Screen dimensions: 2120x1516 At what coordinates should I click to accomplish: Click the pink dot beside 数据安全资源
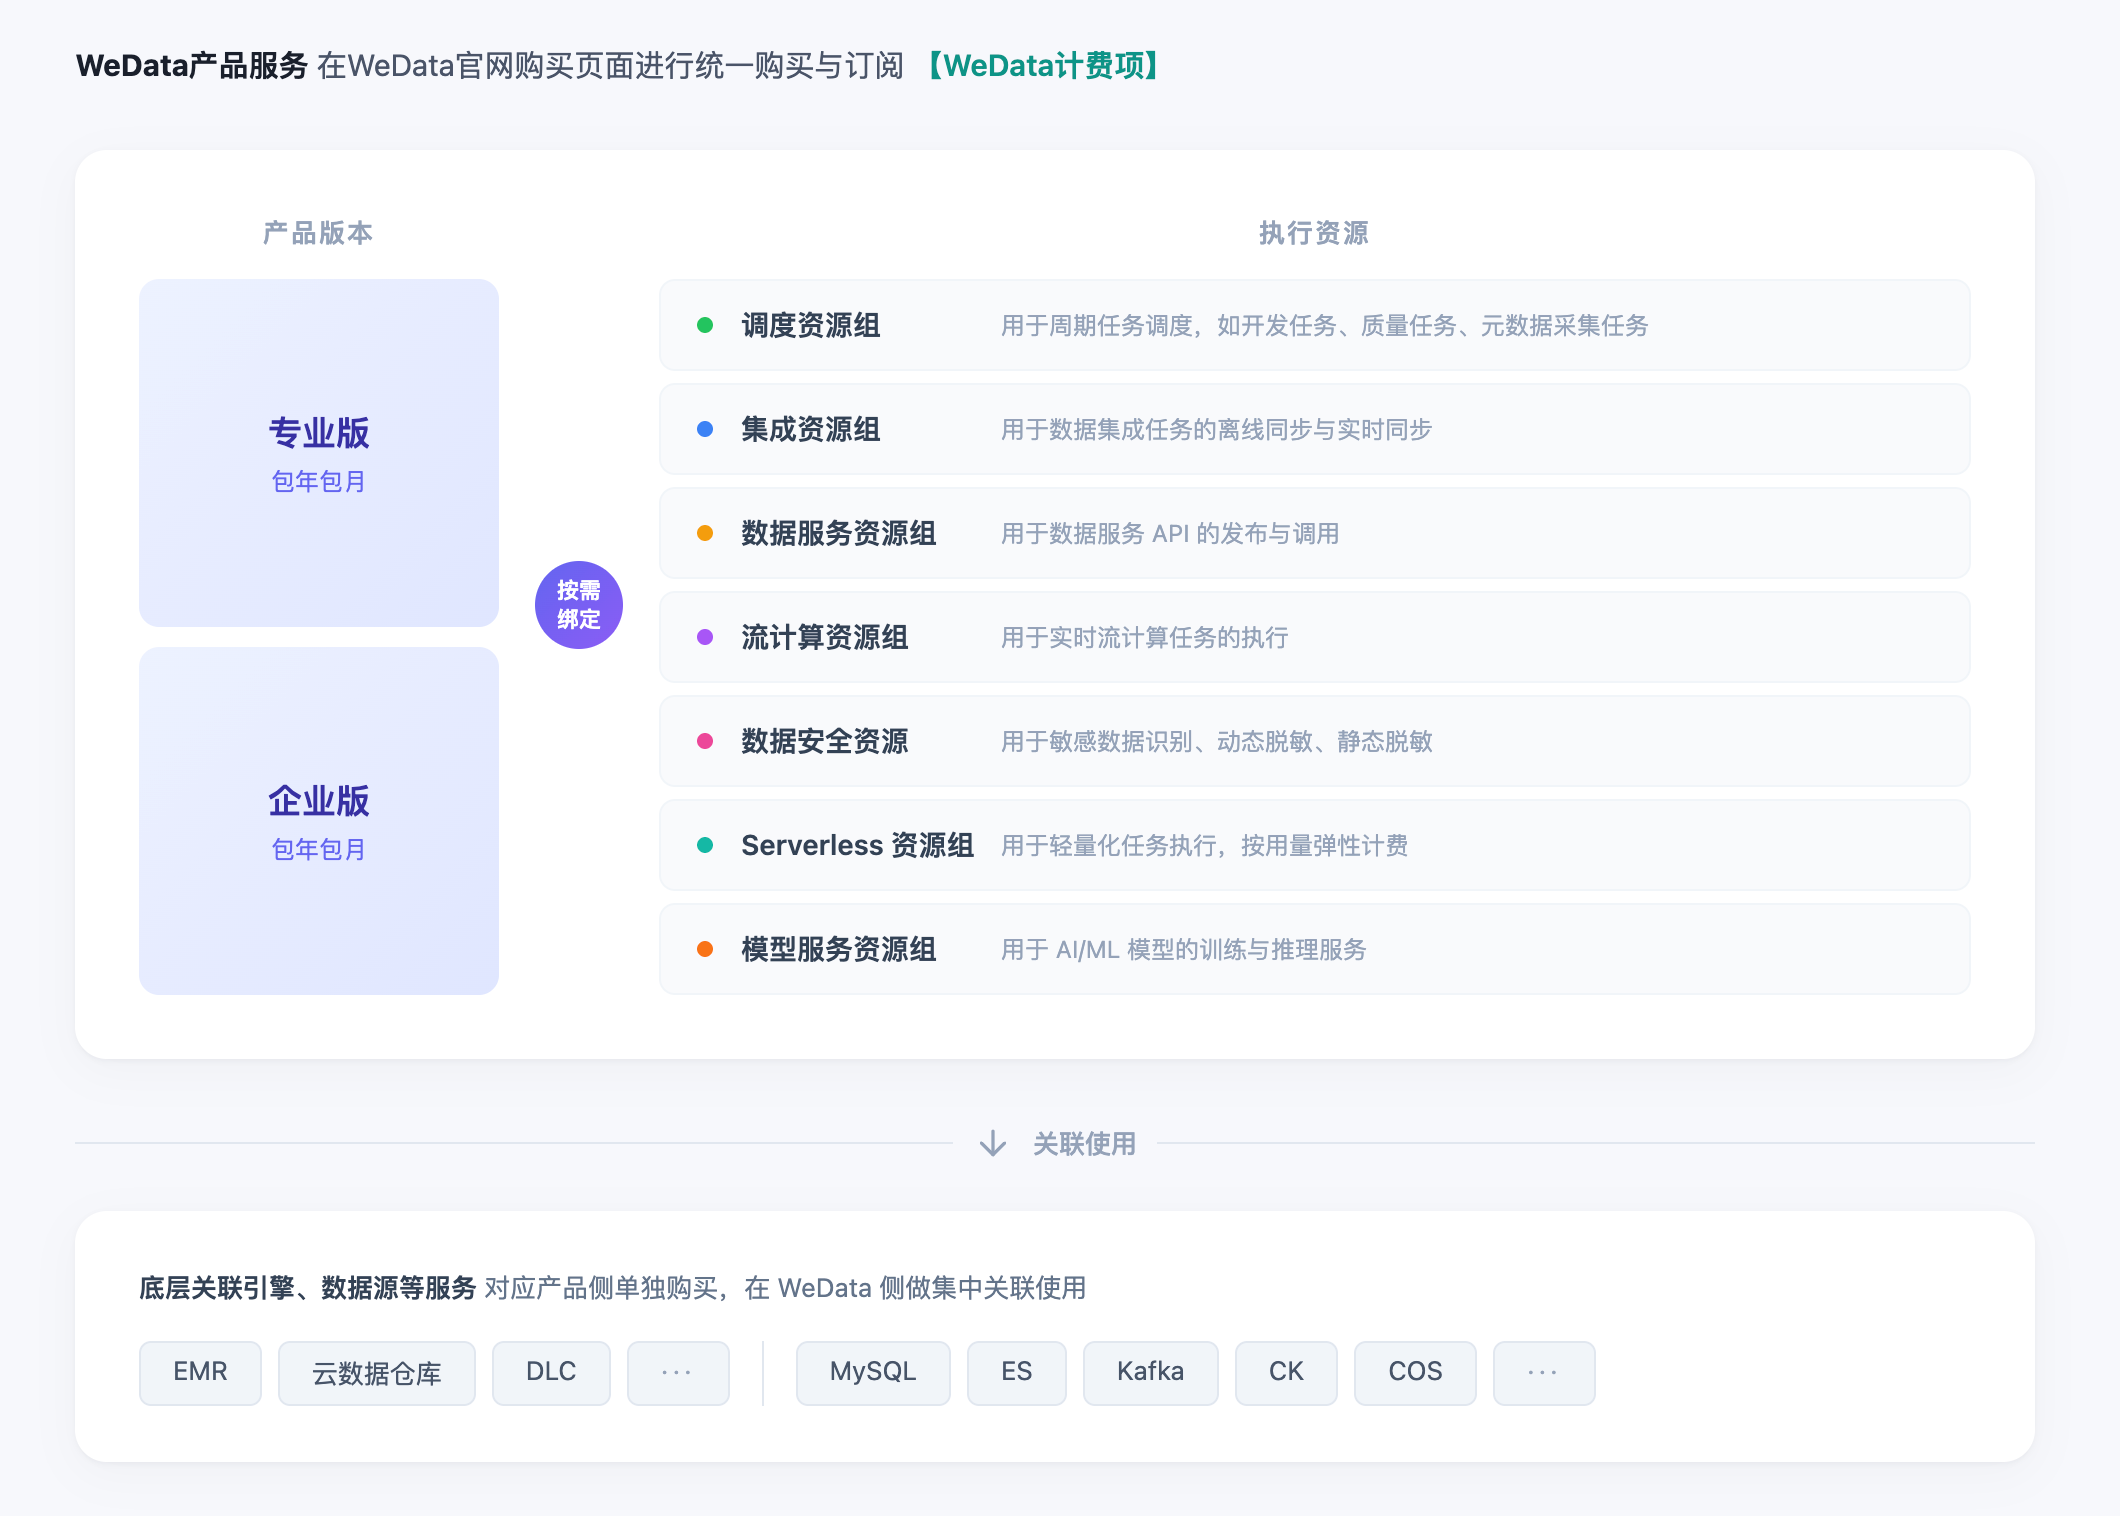[x=705, y=741]
